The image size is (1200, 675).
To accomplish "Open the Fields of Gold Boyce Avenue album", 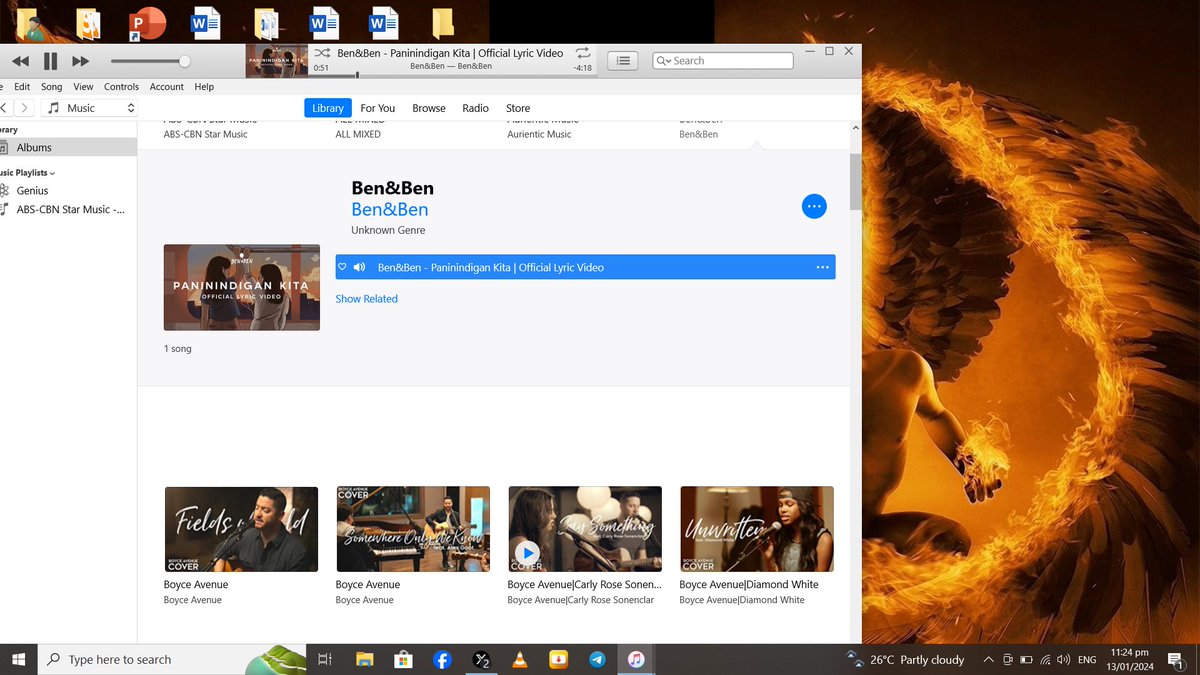I will pos(241,529).
